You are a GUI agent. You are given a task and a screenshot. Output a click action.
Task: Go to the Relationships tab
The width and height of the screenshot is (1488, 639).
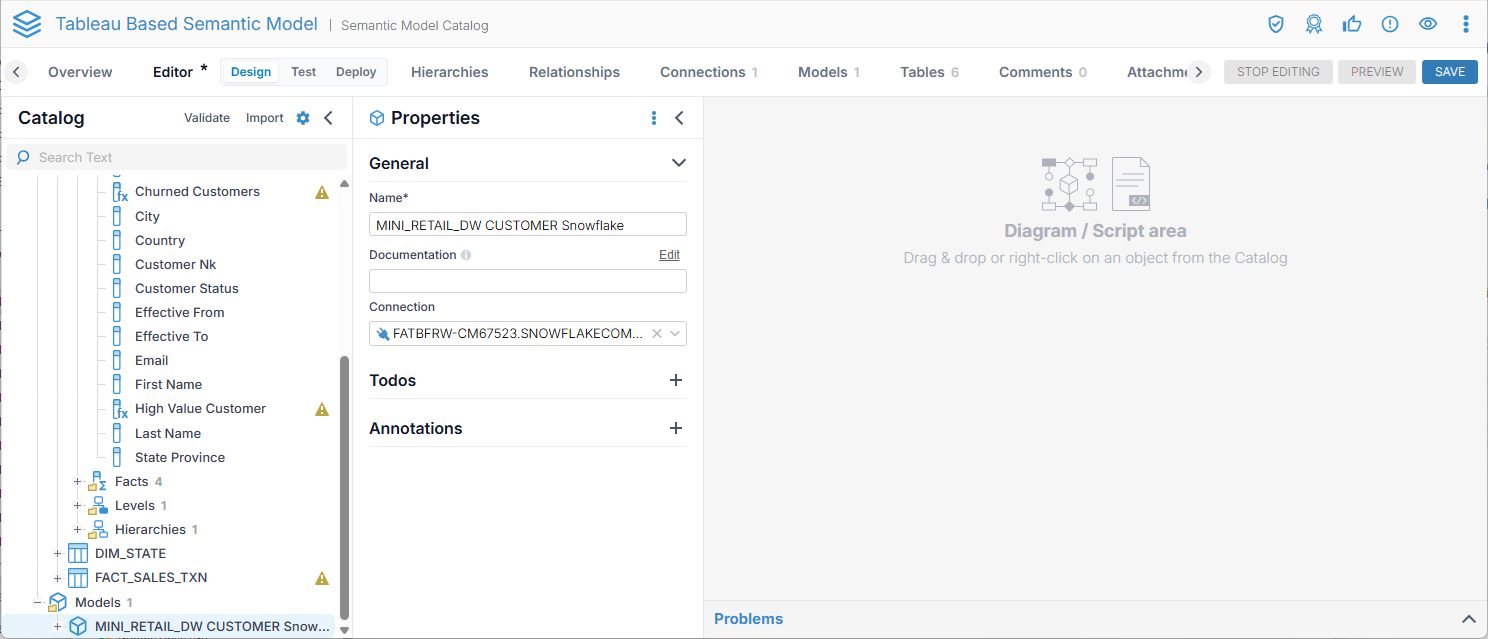574,72
